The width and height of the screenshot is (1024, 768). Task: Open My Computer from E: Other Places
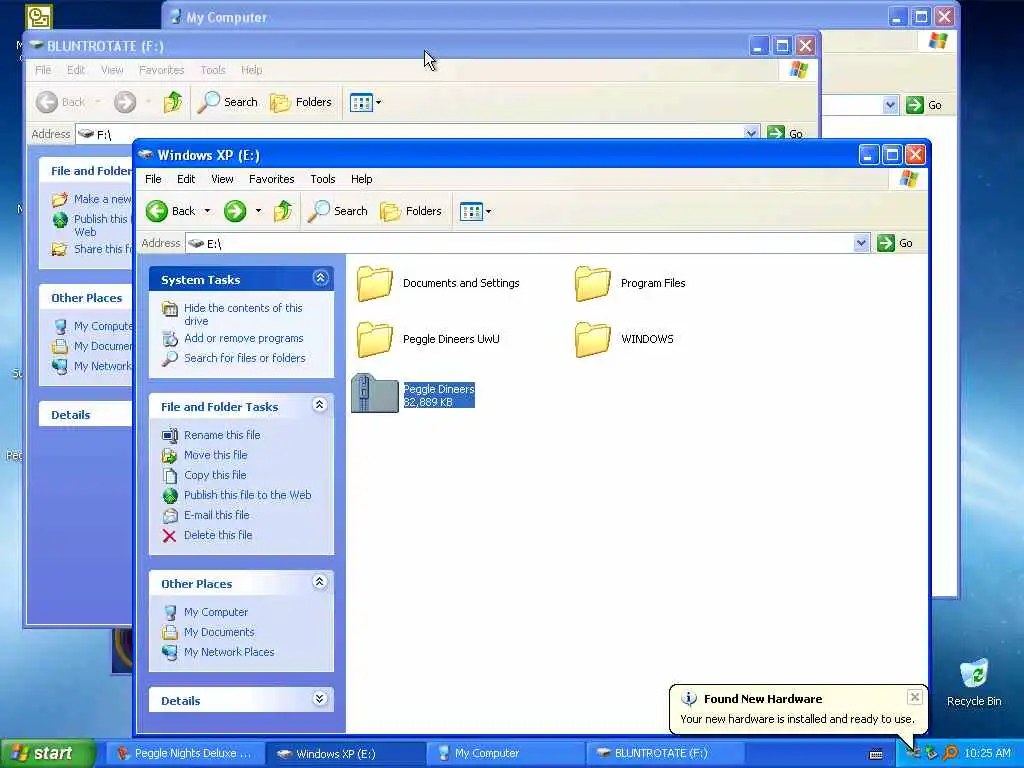pyautogui.click(x=216, y=612)
